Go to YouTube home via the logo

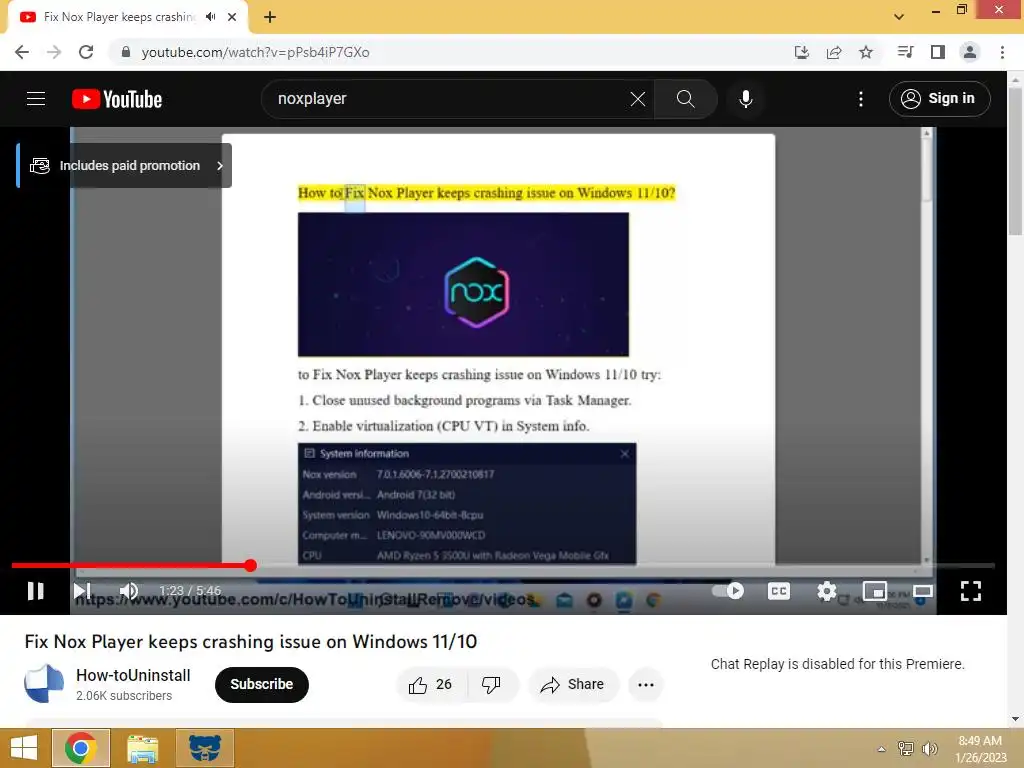click(x=117, y=99)
